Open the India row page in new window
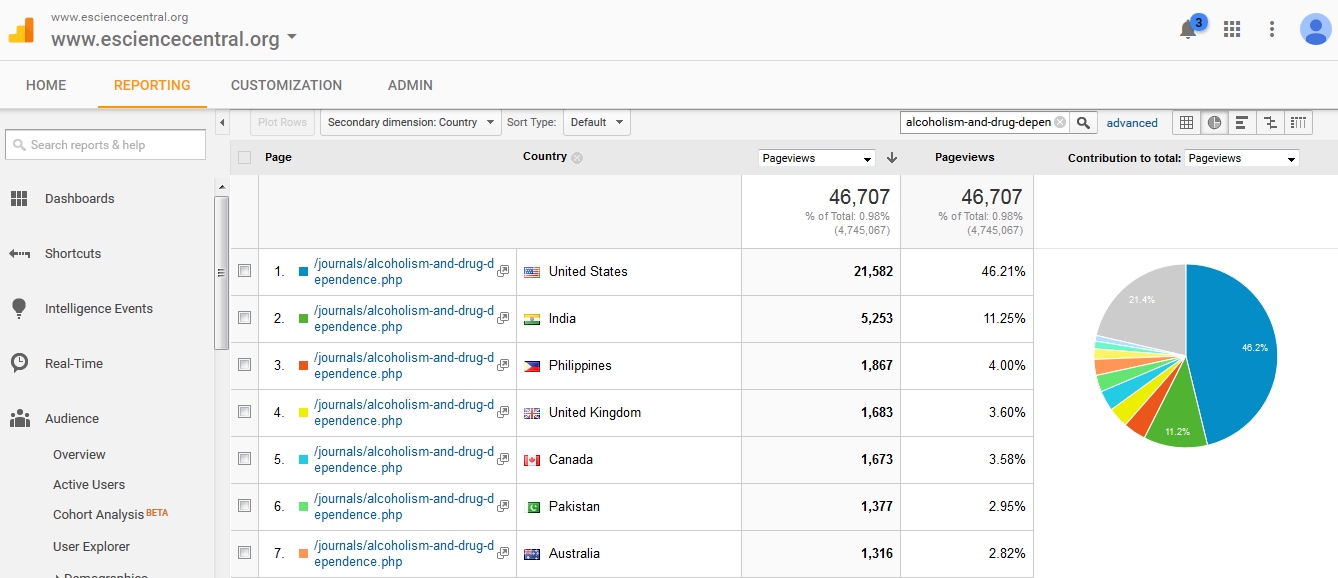1338x578 pixels. pos(503,318)
